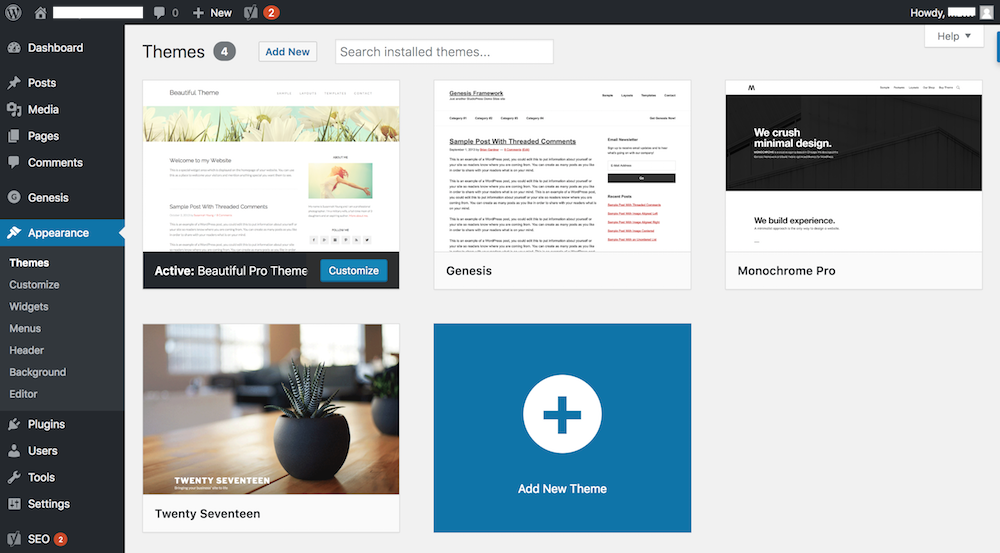This screenshot has width=1000, height=553.
Task: Click the Themes page heading
Action: [x=173, y=52]
